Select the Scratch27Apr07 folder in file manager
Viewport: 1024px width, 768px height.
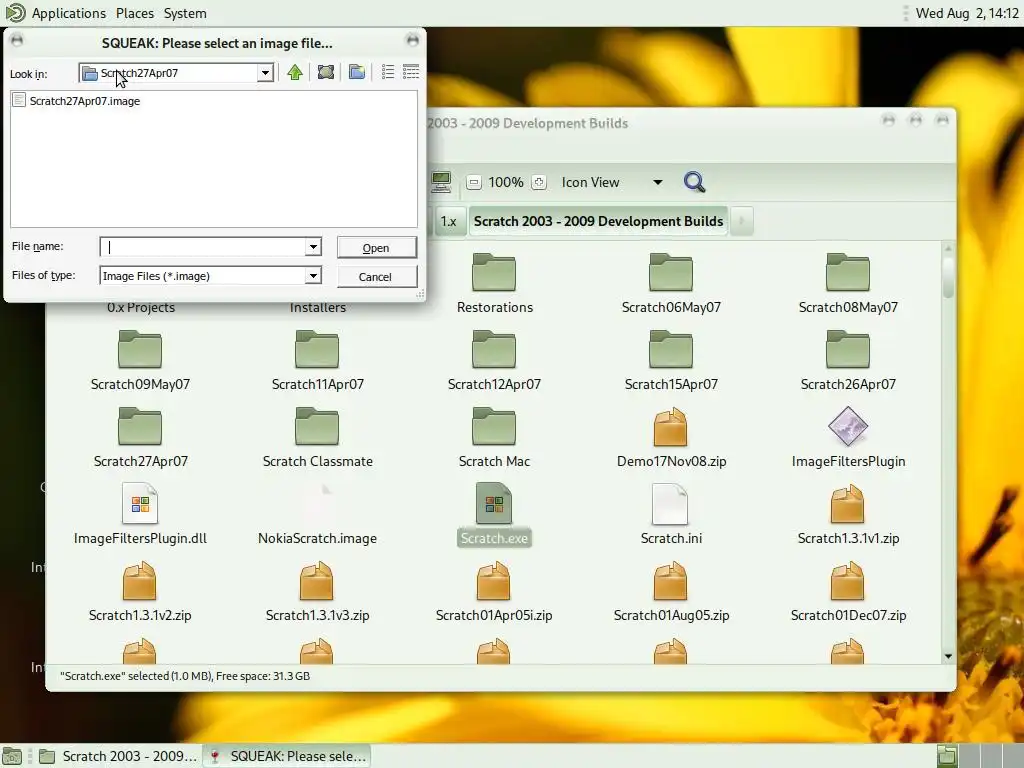[x=140, y=437]
